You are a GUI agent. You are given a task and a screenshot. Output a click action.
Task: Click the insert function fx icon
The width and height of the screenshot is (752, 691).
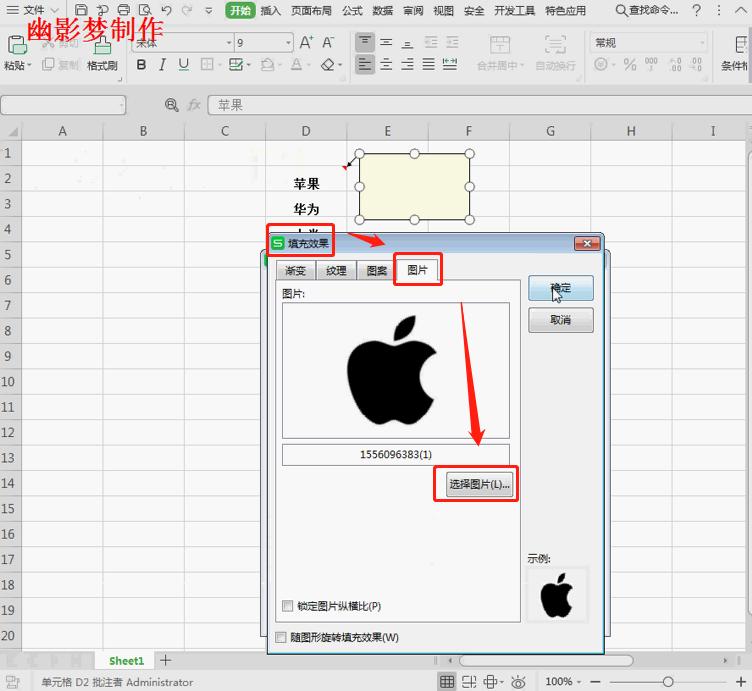[194, 105]
